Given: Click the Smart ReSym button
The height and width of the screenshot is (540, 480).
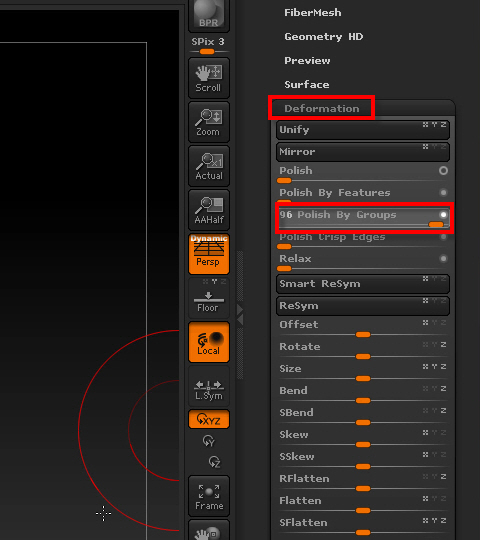Looking at the screenshot, I should (x=363, y=284).
